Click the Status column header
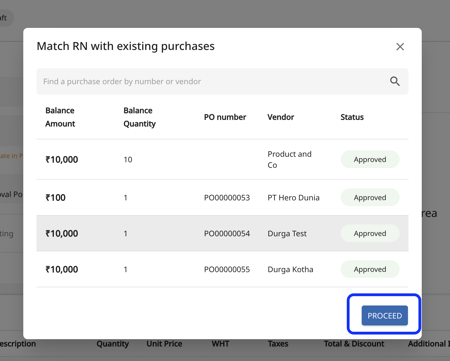The image size is (450, 361). click(x=352, y=117)
